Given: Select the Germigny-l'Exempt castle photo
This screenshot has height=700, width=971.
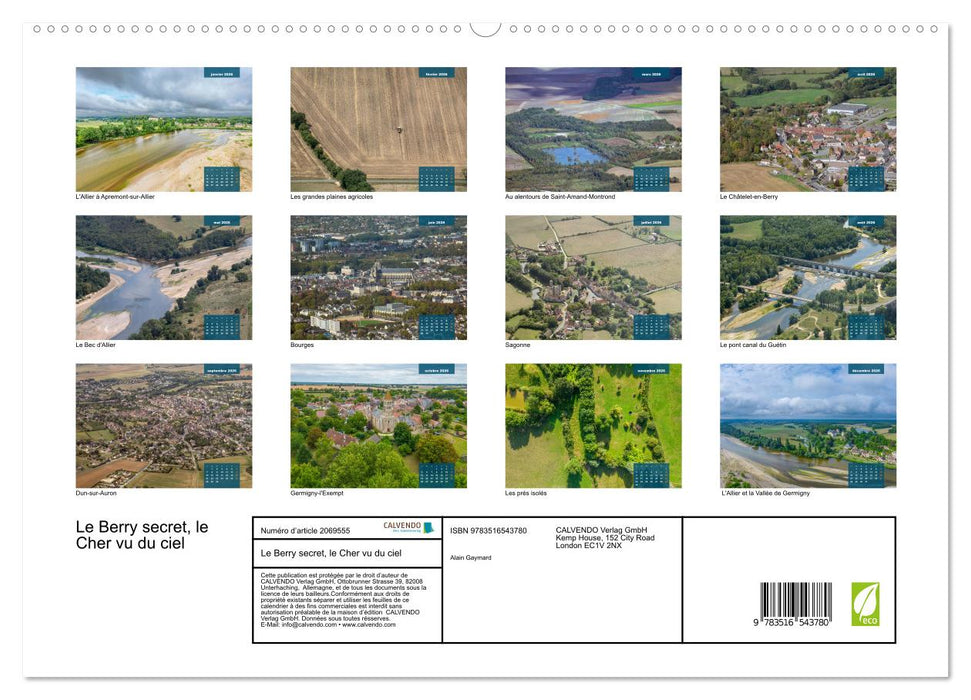Looking at the screenshot, I should [378, 425].
